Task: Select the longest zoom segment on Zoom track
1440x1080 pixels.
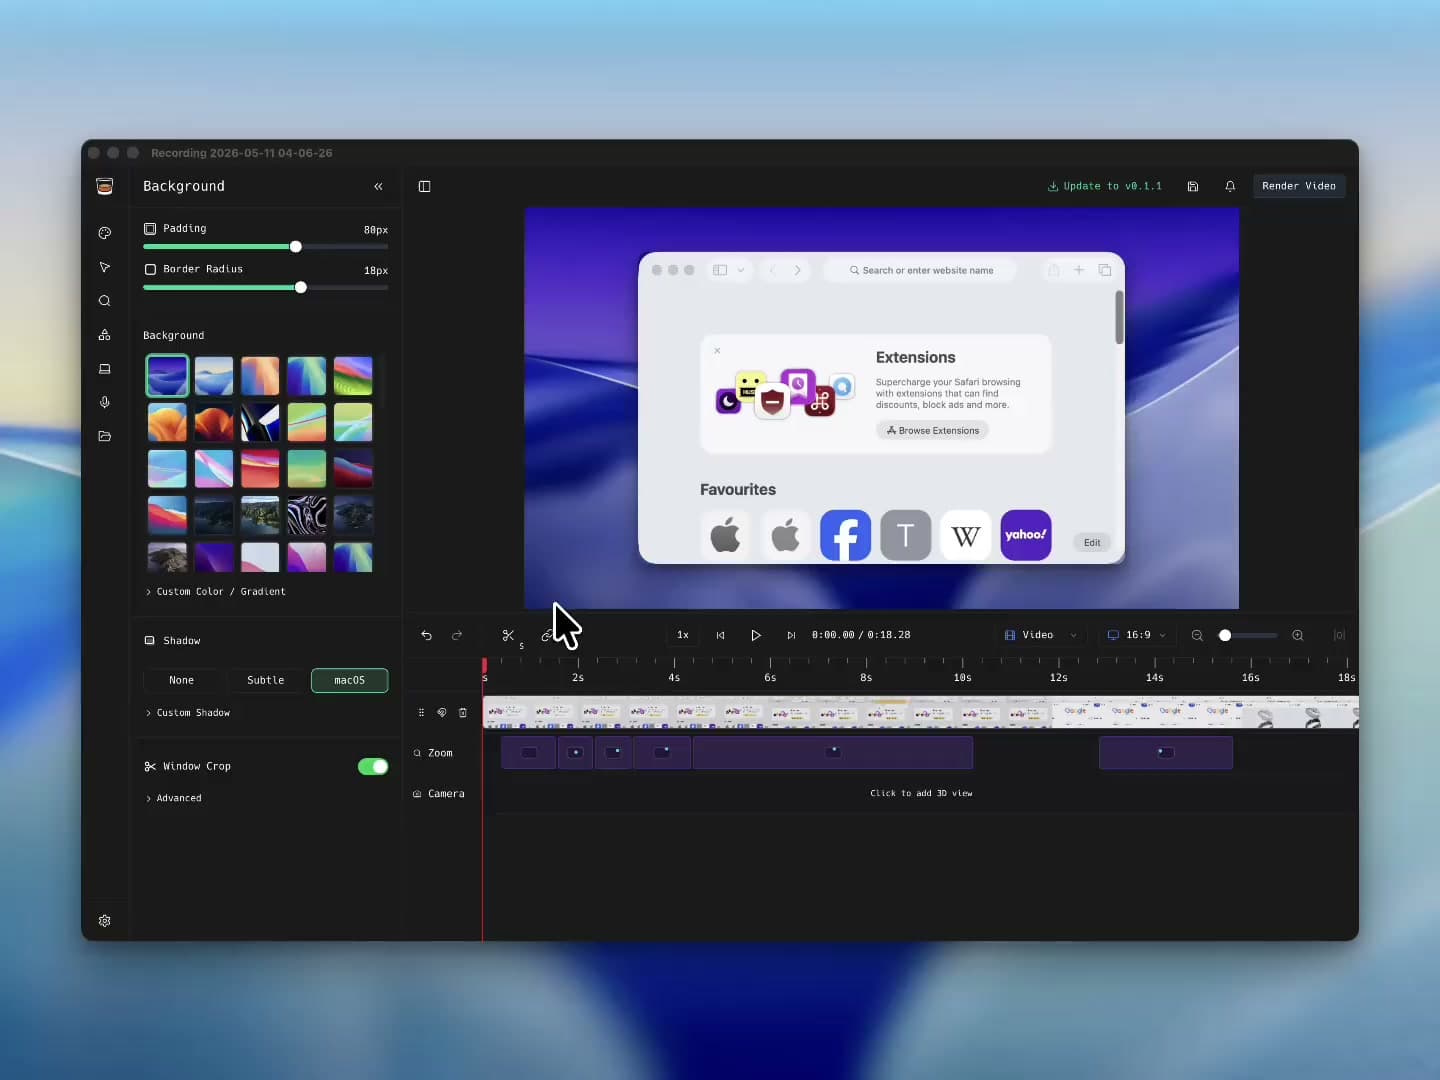Action: [x=833, y=752]
